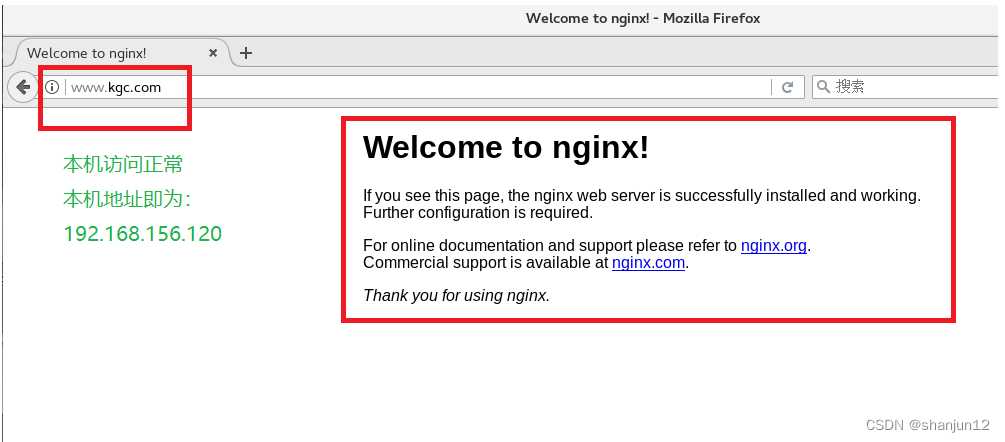
Task: Click the Thank you for using nginx text
Action: 456,296
